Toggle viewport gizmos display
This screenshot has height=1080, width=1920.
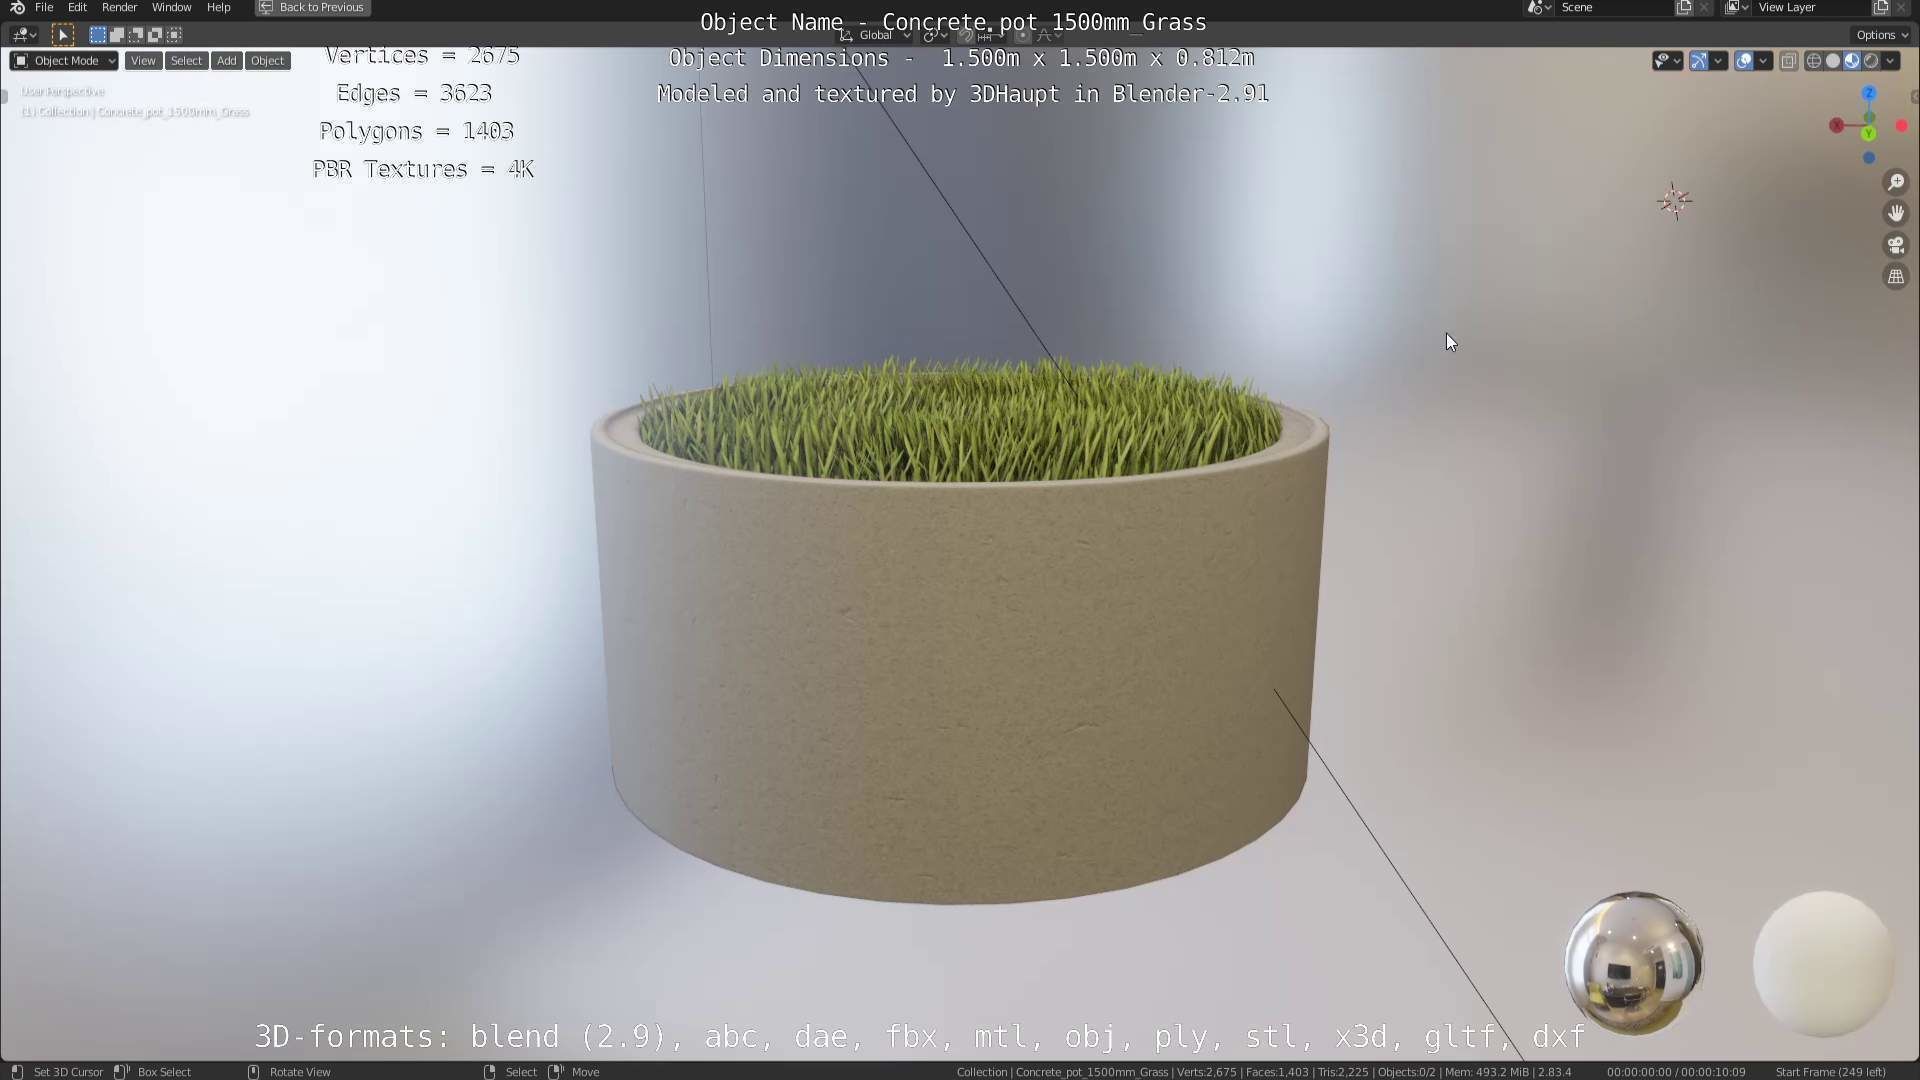click(1699, 61)
